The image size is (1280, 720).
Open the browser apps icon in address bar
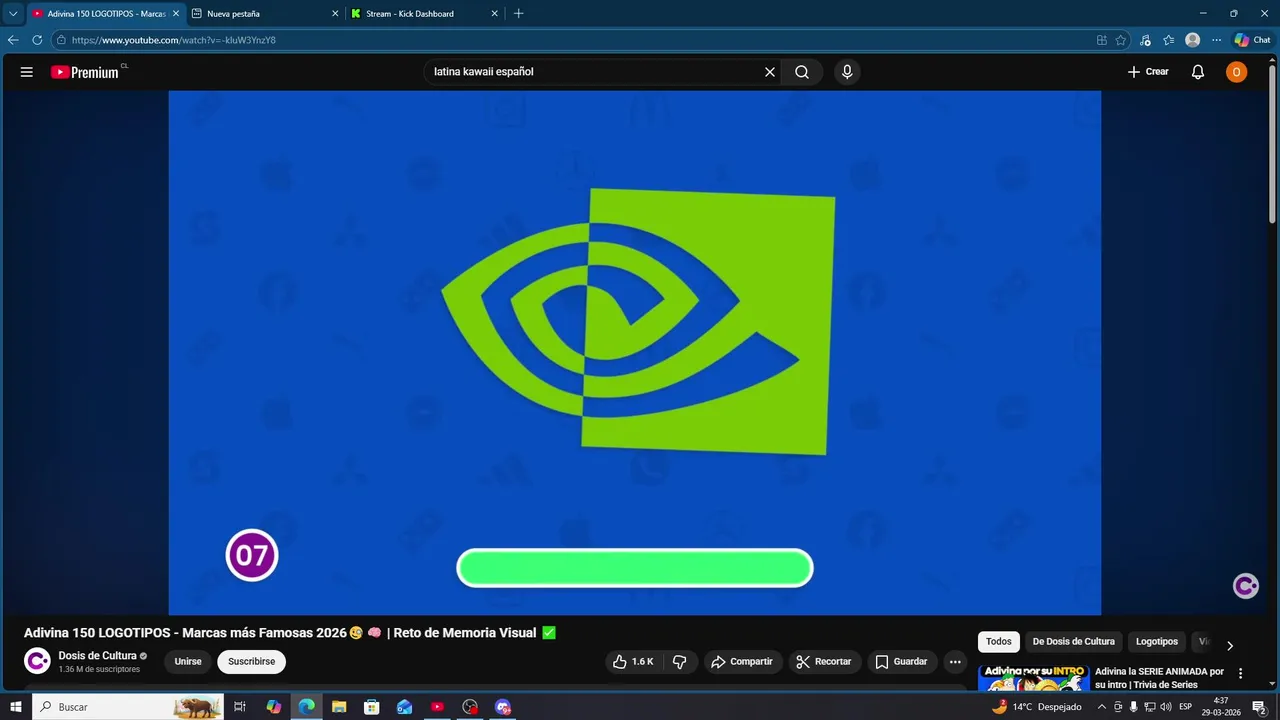pyautogui.click(x=1101, y=40)
